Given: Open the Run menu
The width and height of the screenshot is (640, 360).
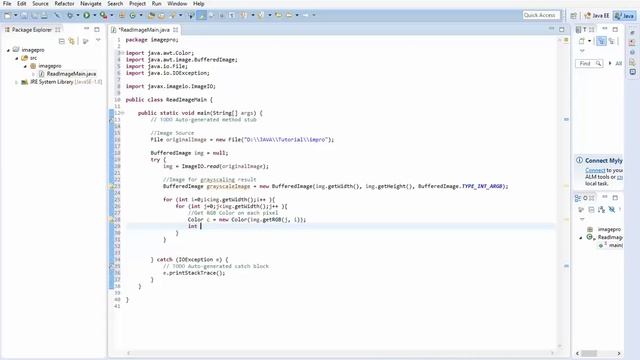Looking at the screenshot, I should pos(156,4).
